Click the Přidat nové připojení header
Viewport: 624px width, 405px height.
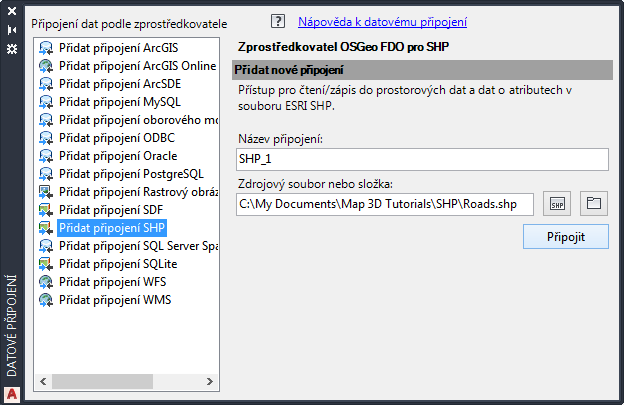pyautogui.click(x=422, y=70)
